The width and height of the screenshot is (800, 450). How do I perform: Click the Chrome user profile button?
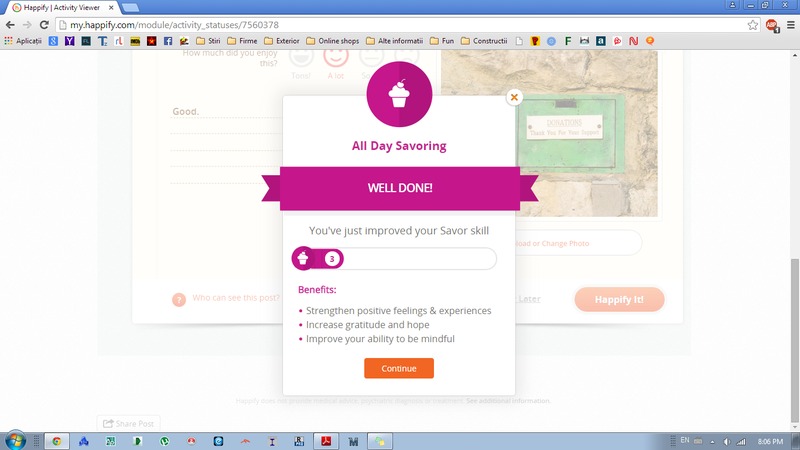[733, 5]
